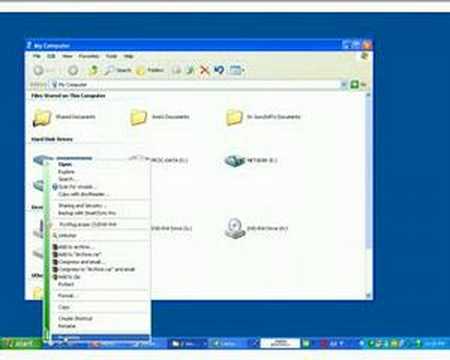This screenshot has width=450, height=360.
Task: Click the white taskbar button
Action: (280, 344)
